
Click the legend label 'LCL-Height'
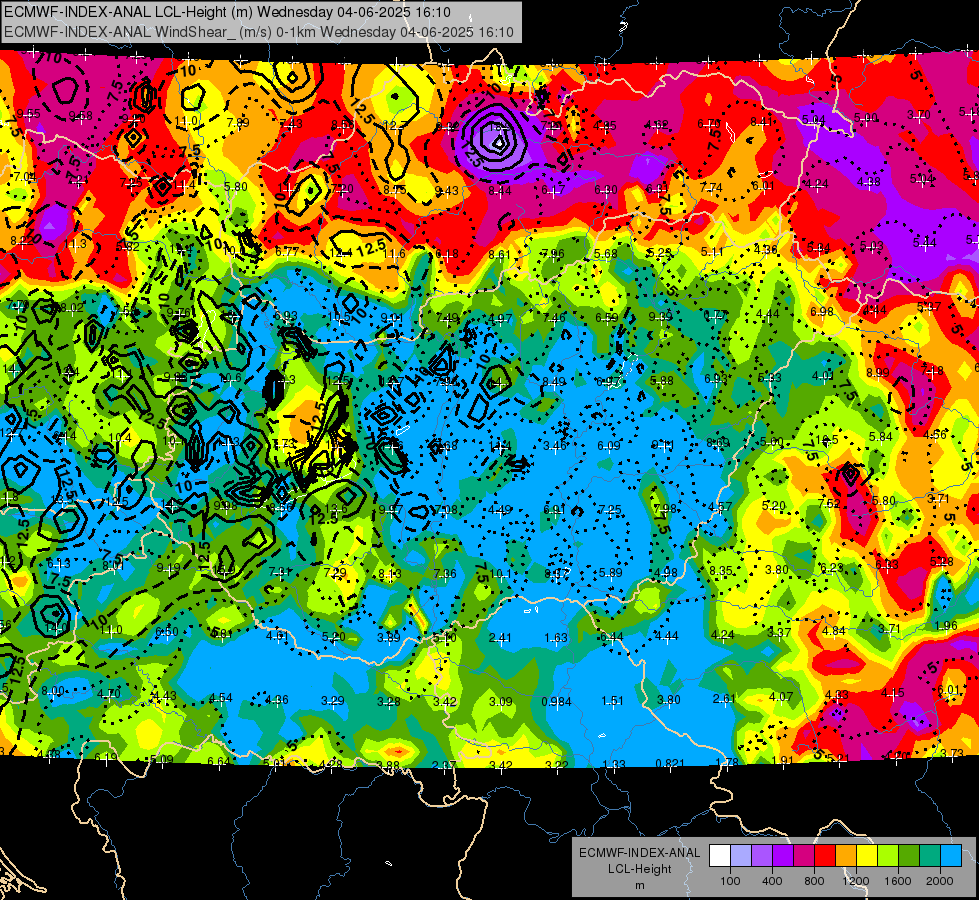pos(639,869)
